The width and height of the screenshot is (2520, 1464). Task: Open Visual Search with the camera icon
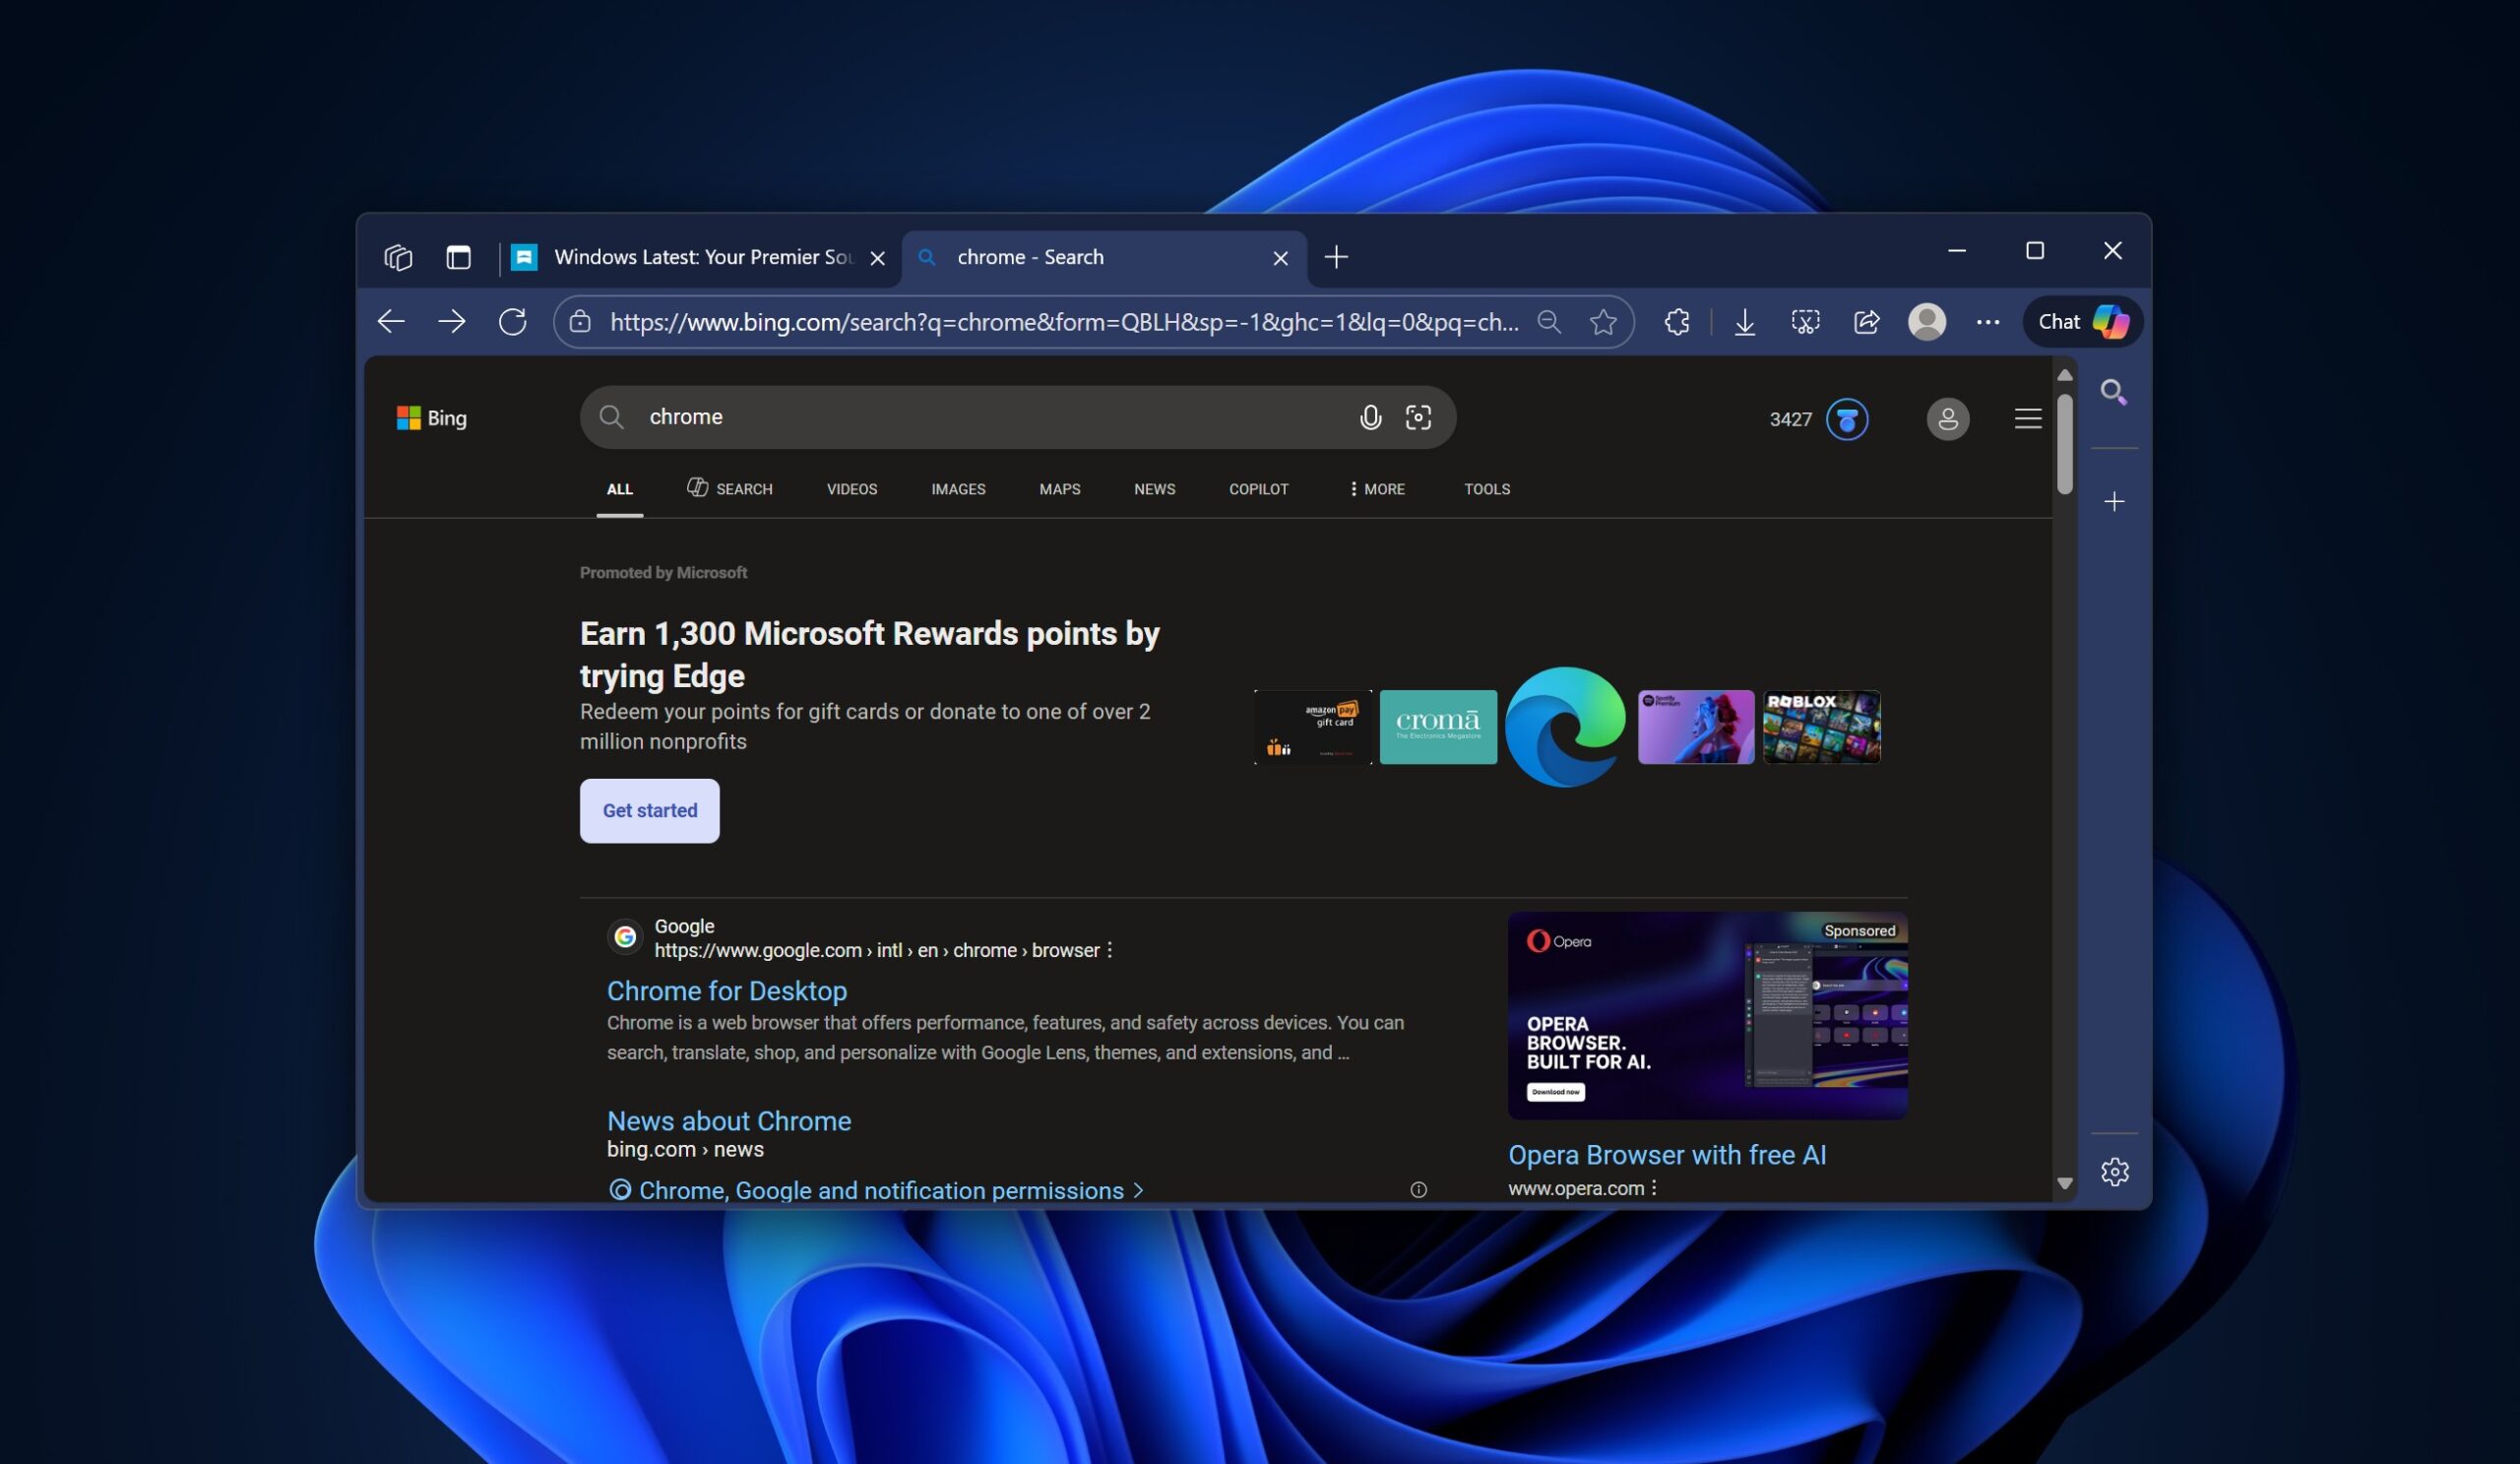click(1419, 417)
